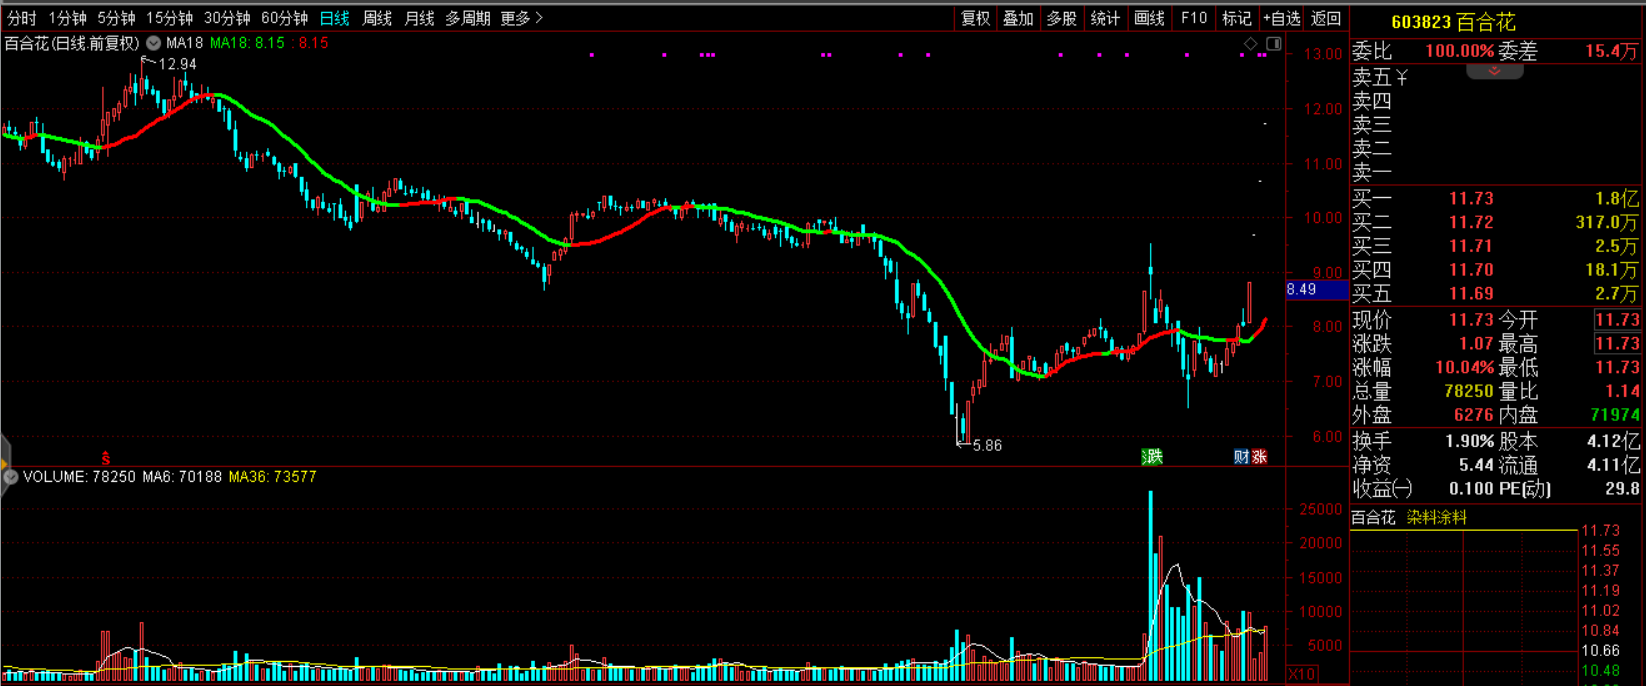Viewport: 1646px width, 686px height.
Task: Select the 60分钟 period tab
Action: [x=284, y=18]
